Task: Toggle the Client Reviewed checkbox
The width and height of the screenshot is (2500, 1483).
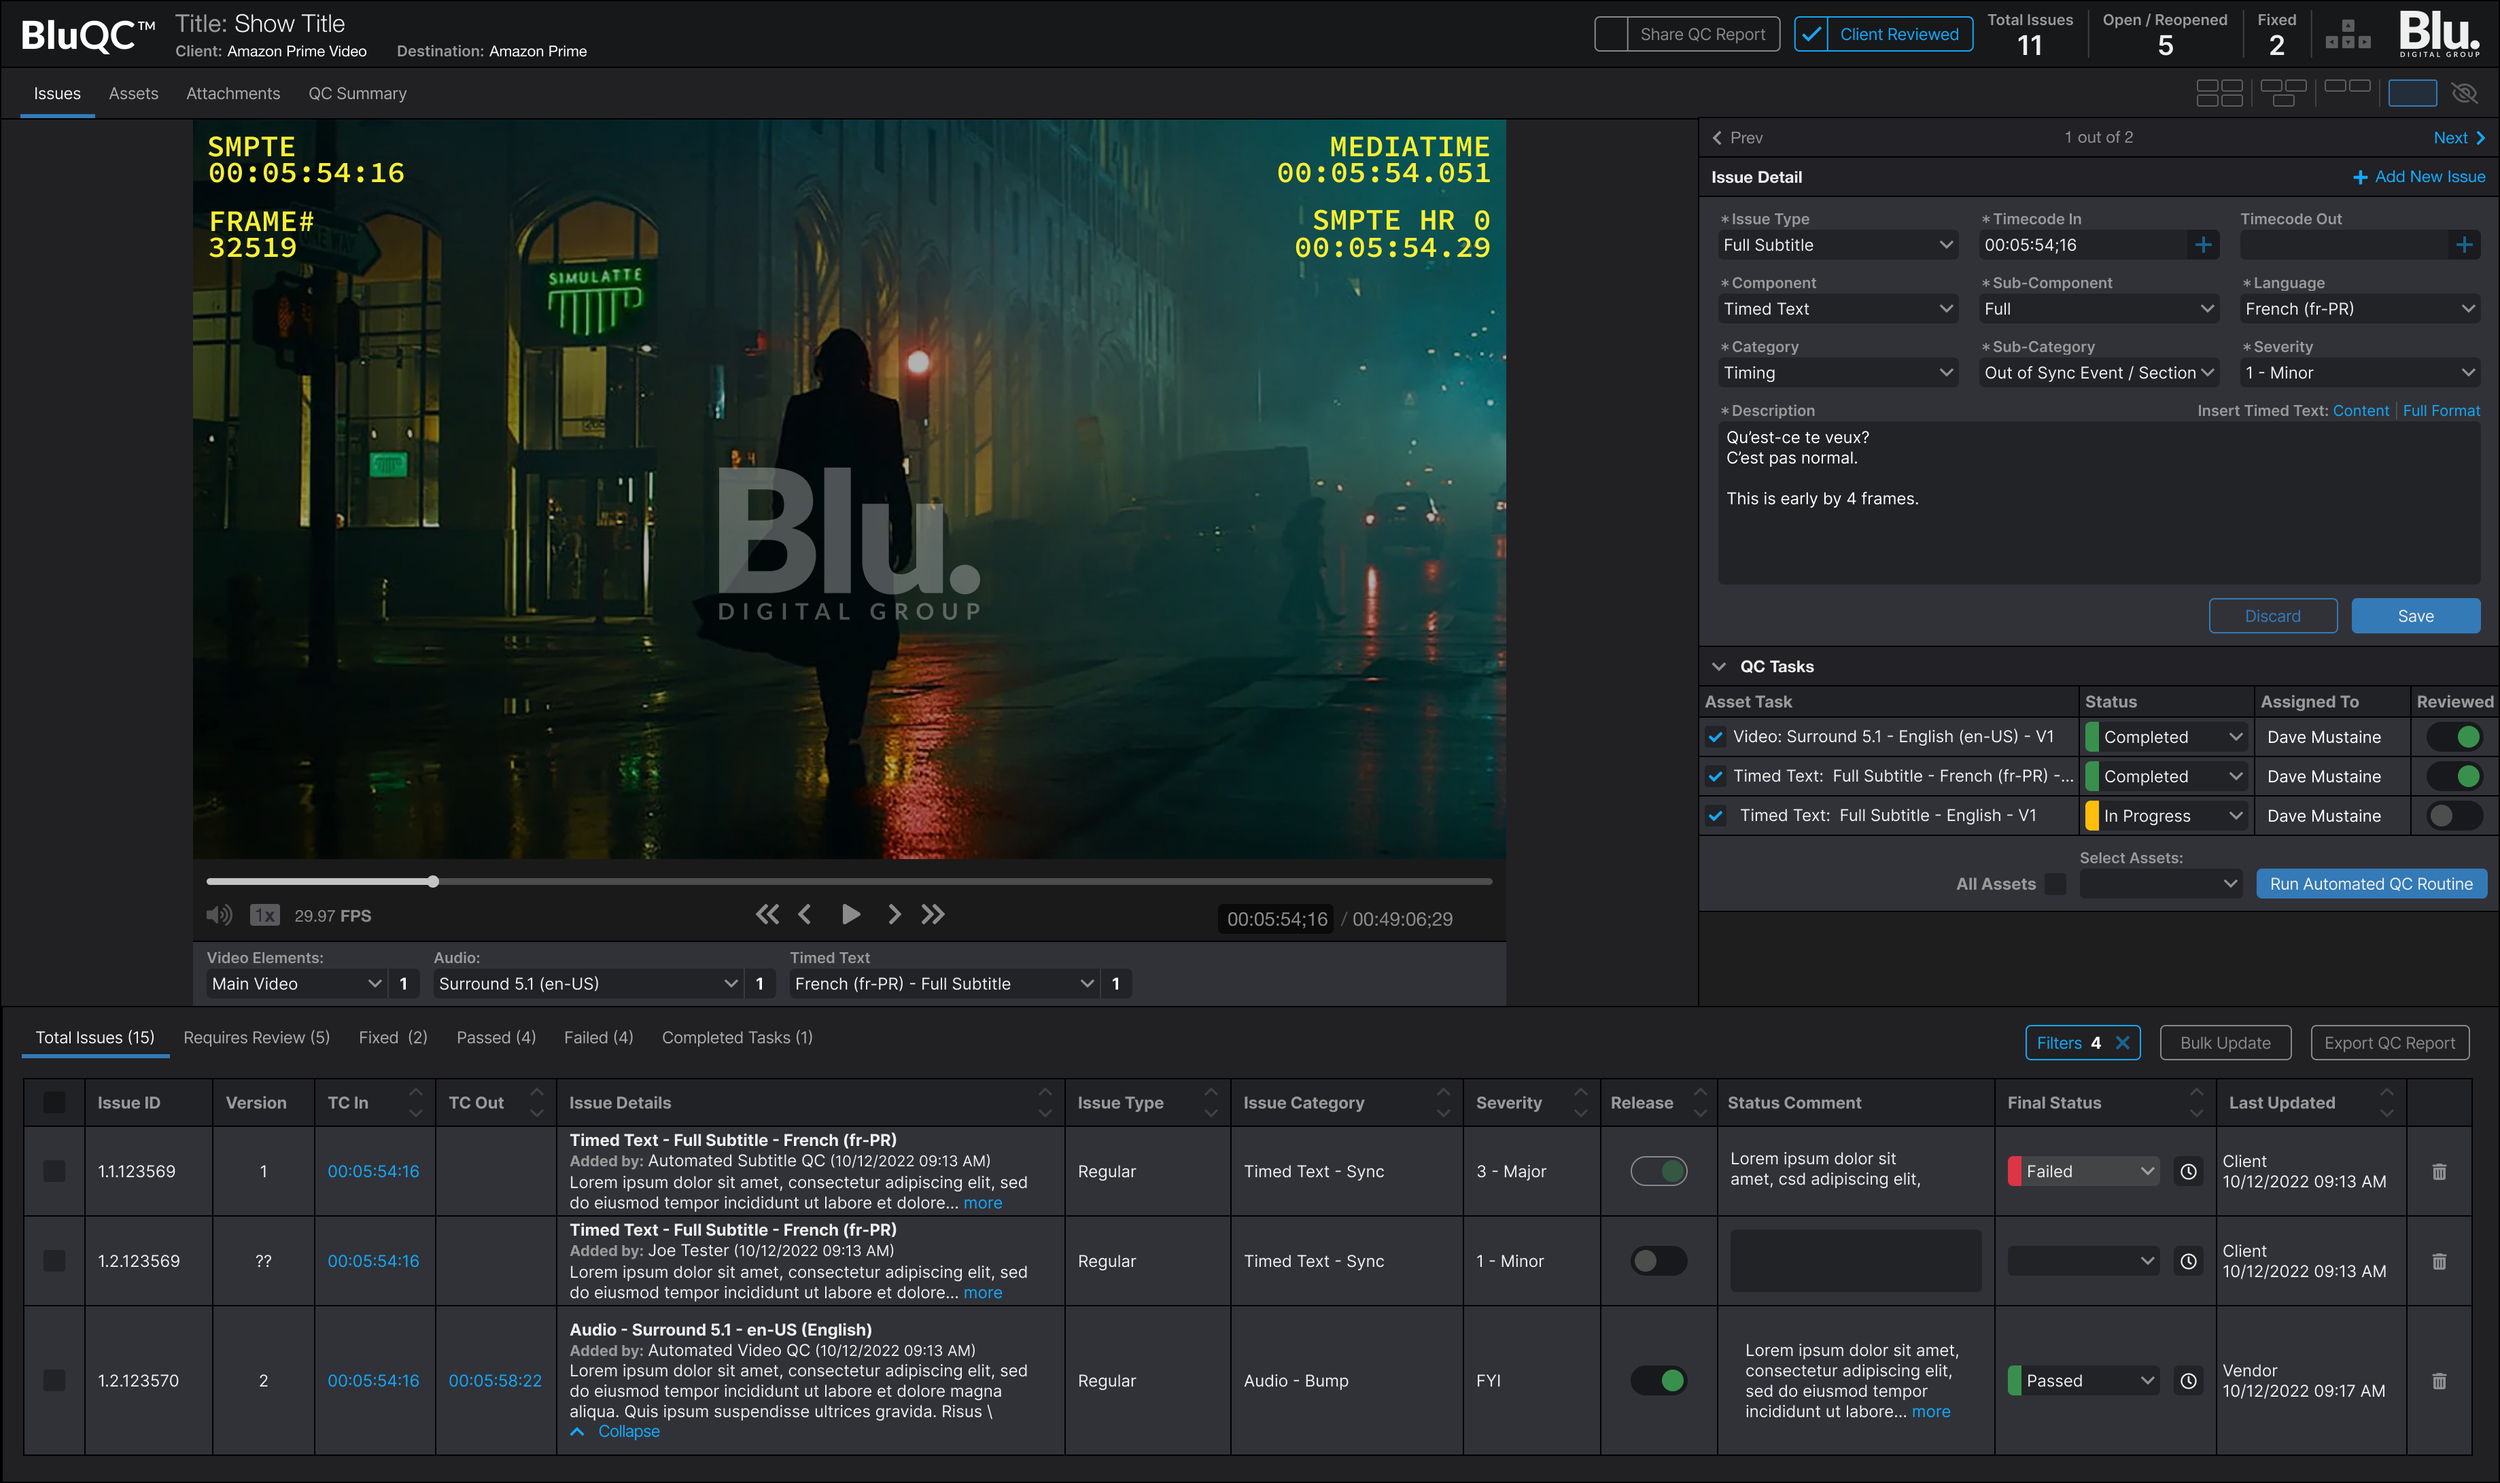Action: click(1811, 33)
